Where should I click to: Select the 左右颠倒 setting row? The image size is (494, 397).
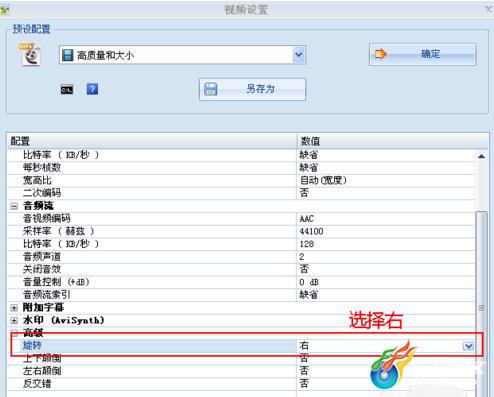click(x=242, y=371)
